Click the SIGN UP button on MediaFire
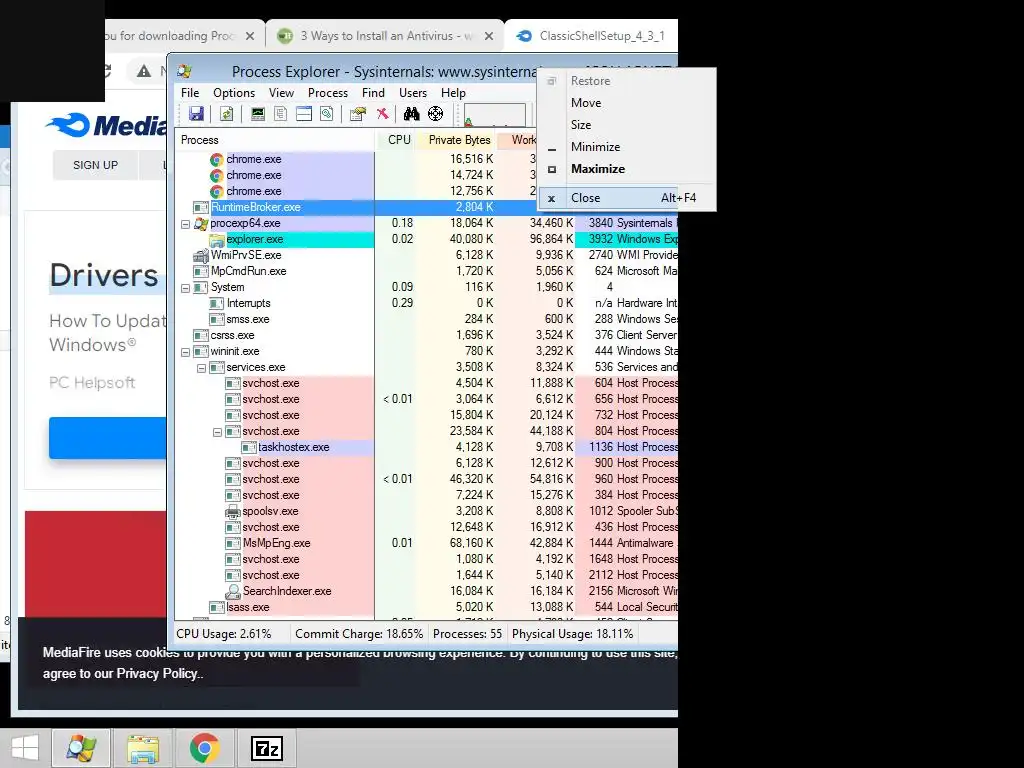This screenshot has width=1024, height=768. 95,165
